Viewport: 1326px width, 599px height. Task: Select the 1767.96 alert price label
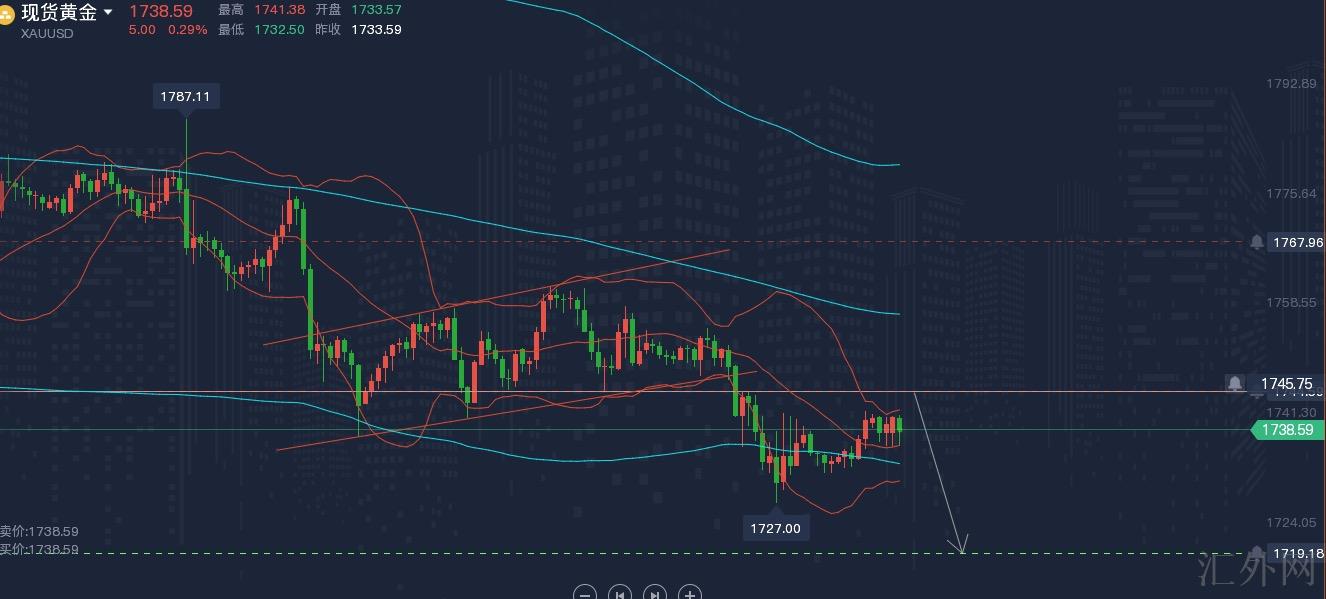[1296, 242]
